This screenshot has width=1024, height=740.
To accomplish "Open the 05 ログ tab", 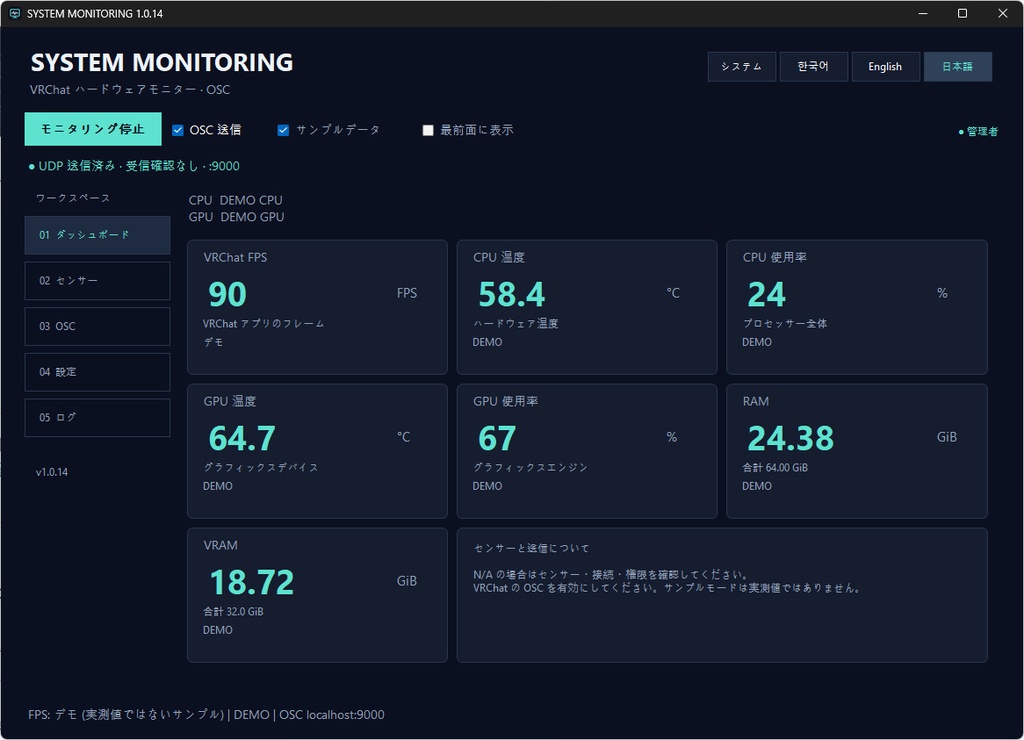I will point(97,417).
